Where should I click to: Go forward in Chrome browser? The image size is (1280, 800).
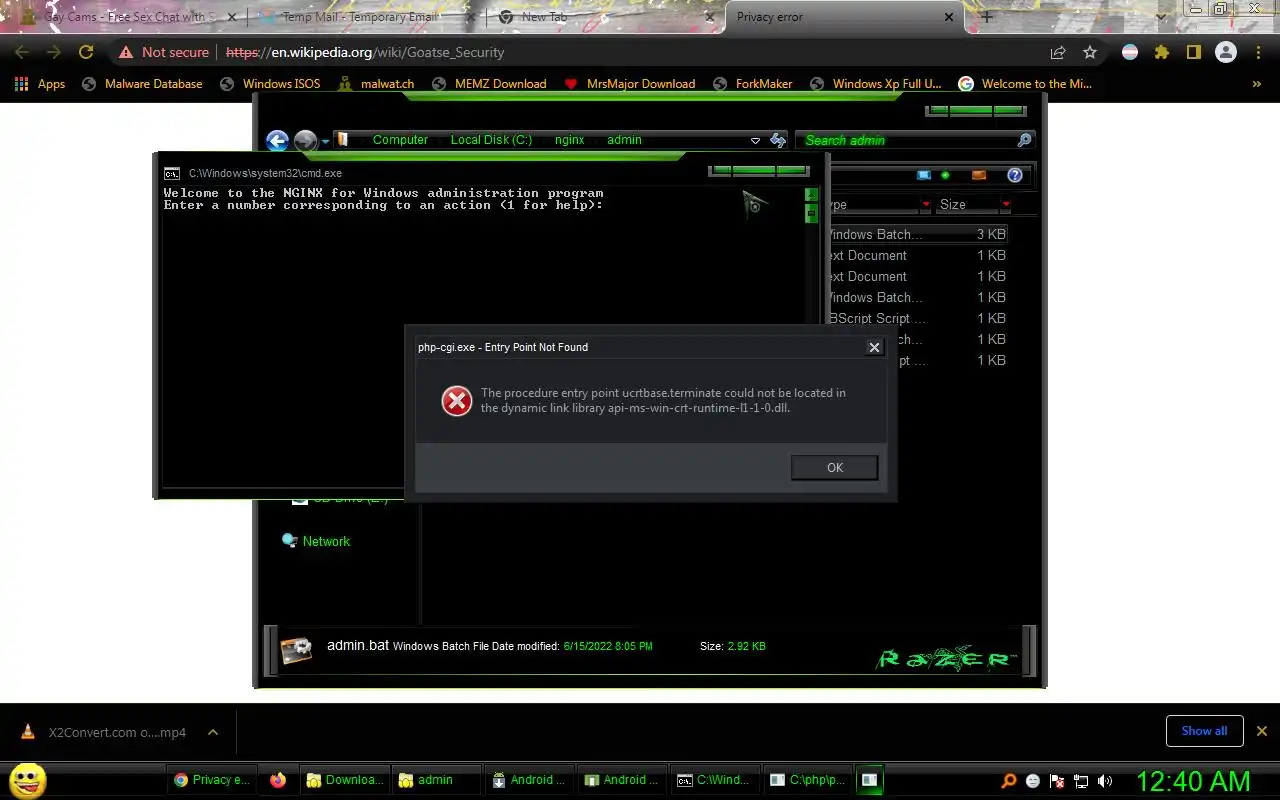[x=54, y=52]
